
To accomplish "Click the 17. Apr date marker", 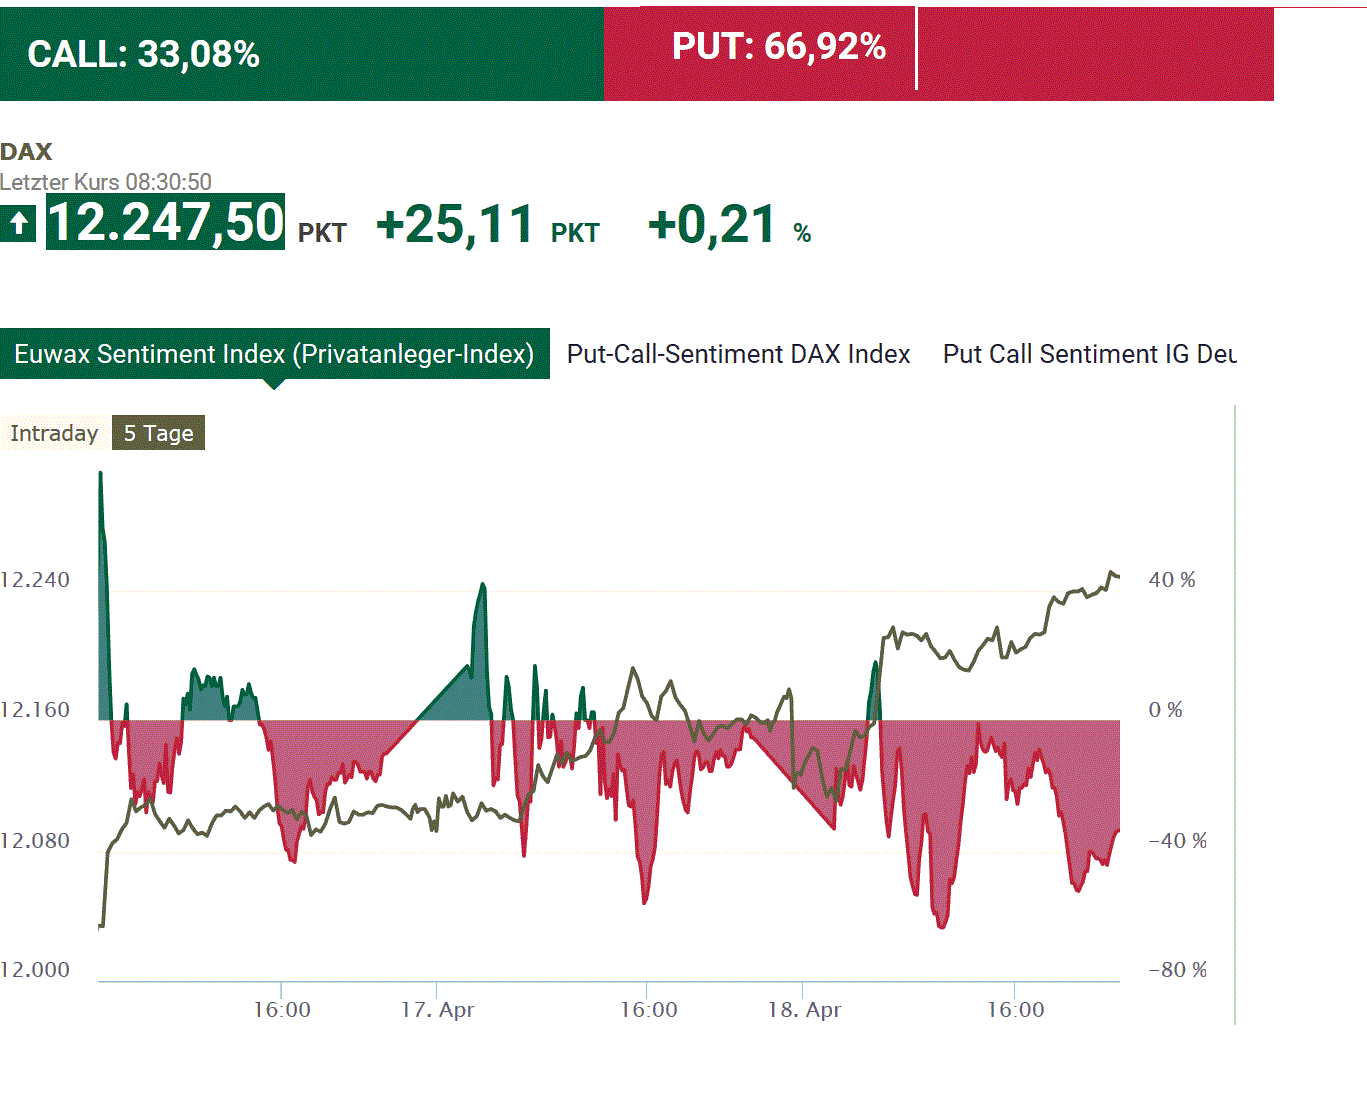I will click(x=437, y=1010).
